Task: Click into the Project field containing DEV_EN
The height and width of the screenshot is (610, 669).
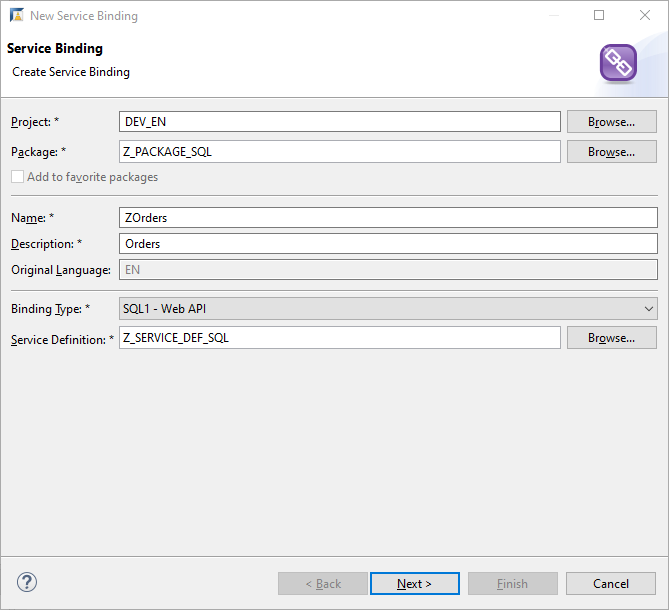Action: [x=340, y=122]
